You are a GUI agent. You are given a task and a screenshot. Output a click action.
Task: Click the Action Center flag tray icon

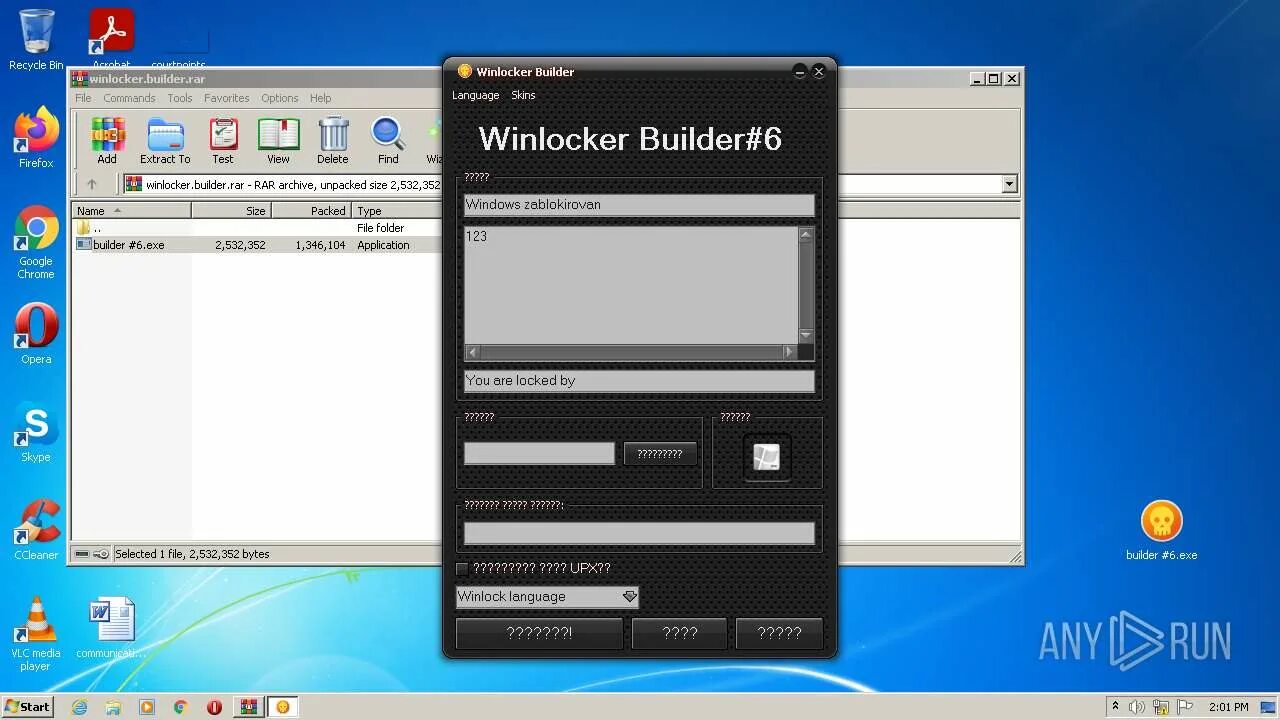(1185, 707)
